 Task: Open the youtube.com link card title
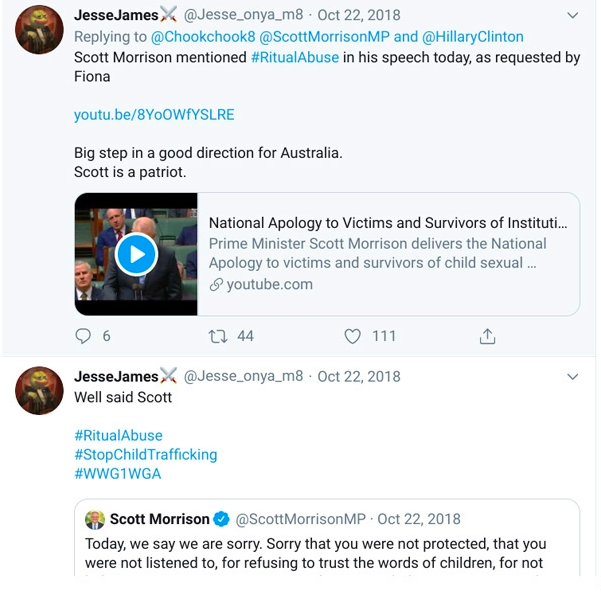pos(388,223)
